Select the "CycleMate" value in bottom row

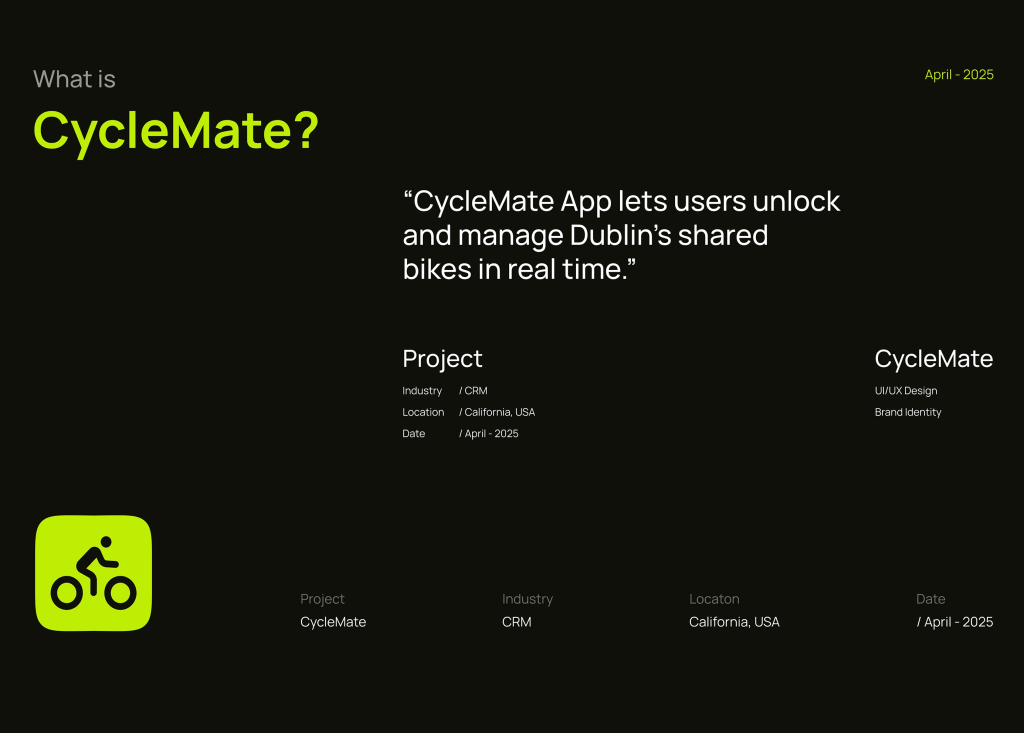pyautogui.click(x=333, y=622)
